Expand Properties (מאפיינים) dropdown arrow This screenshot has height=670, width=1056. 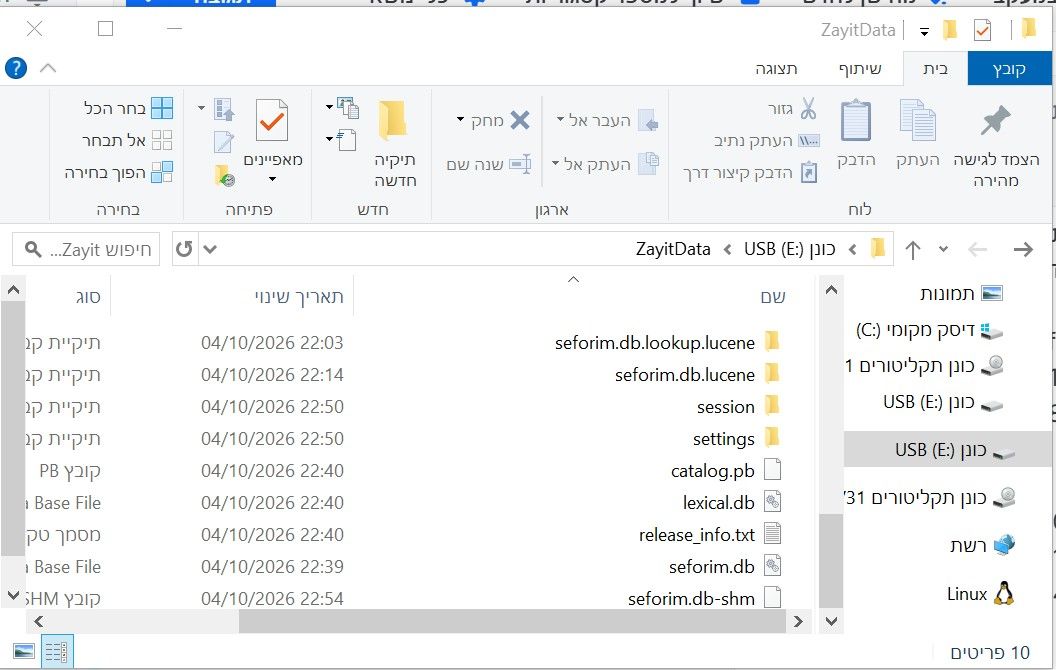(272, 179)
